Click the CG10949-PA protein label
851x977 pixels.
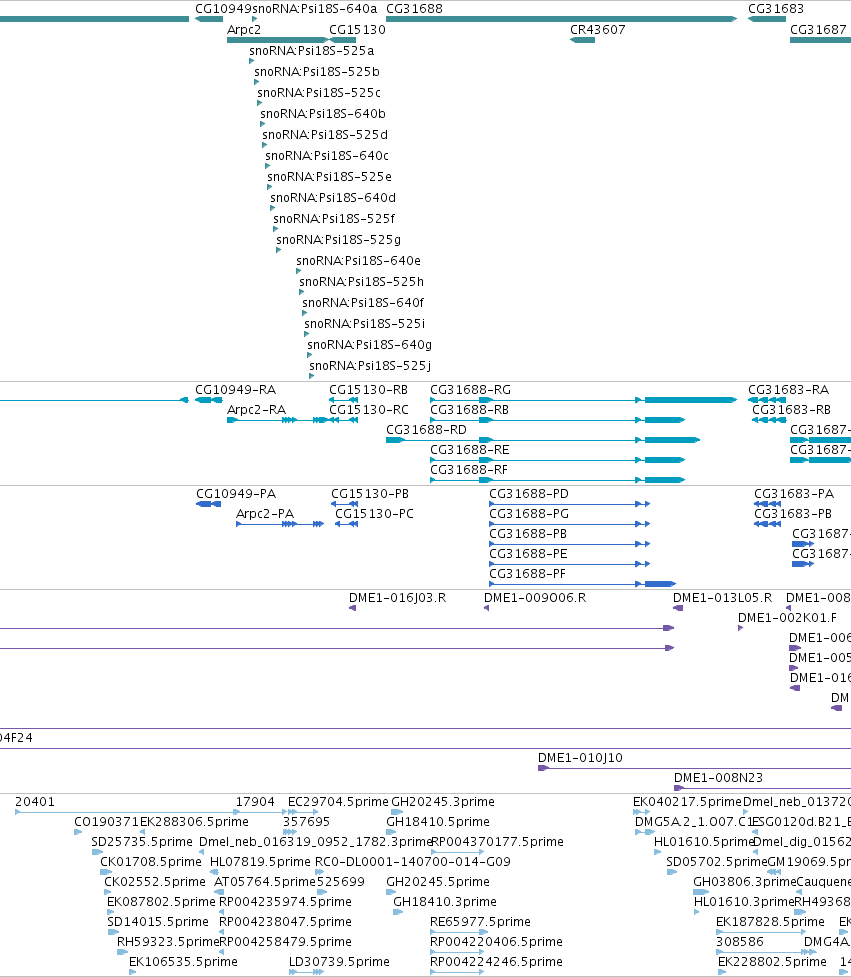(236, 494)
